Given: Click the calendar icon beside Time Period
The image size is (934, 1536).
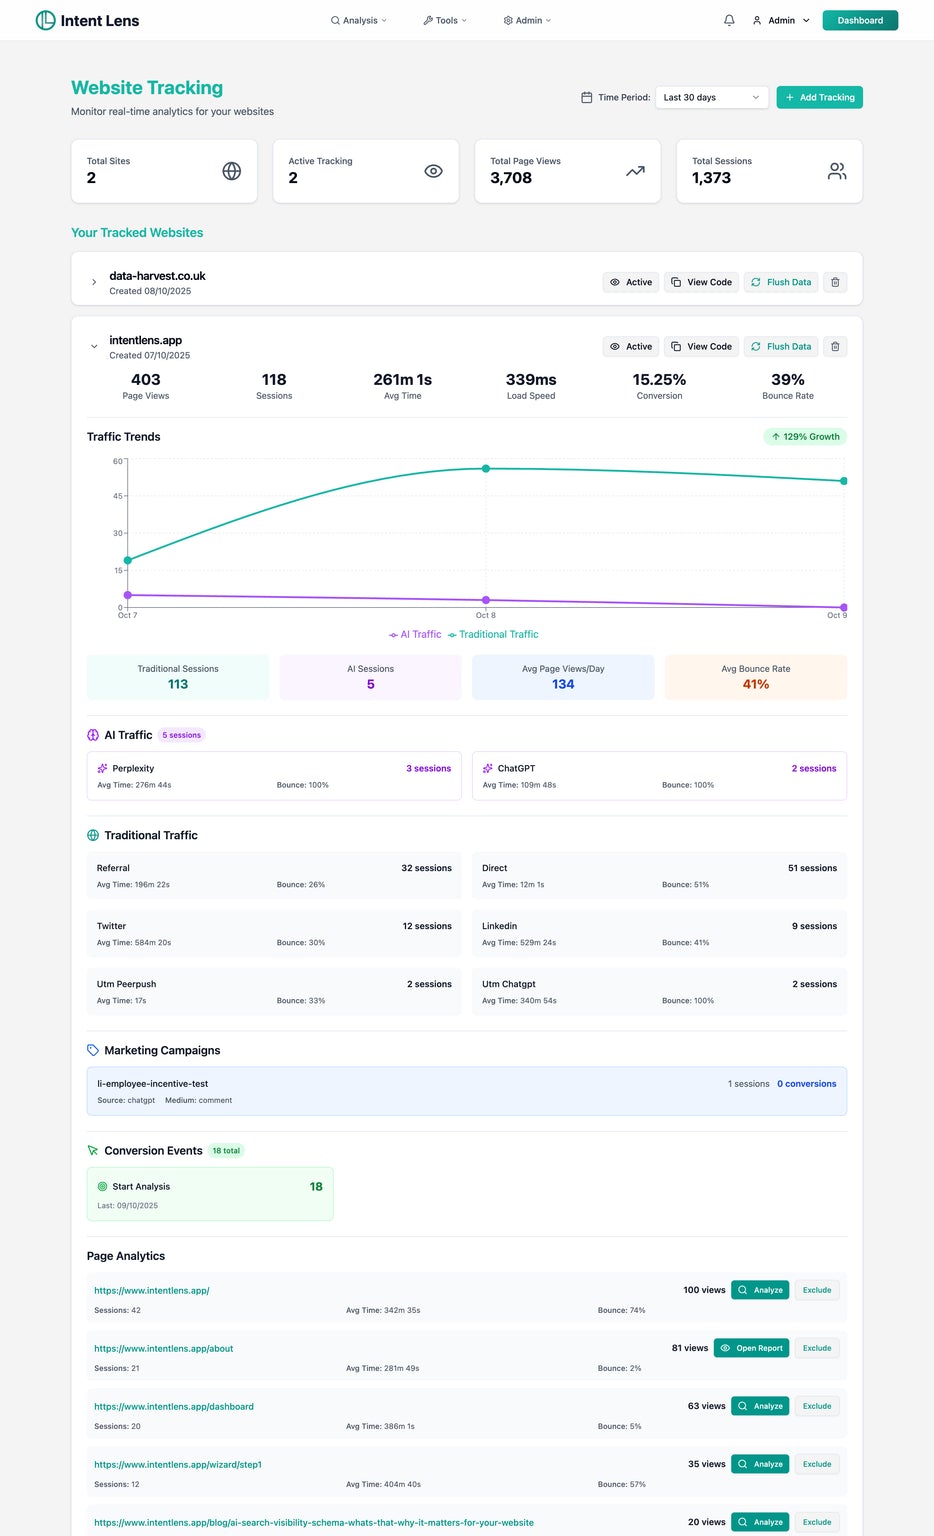Looking at the screenshot, I should point(586,97).
